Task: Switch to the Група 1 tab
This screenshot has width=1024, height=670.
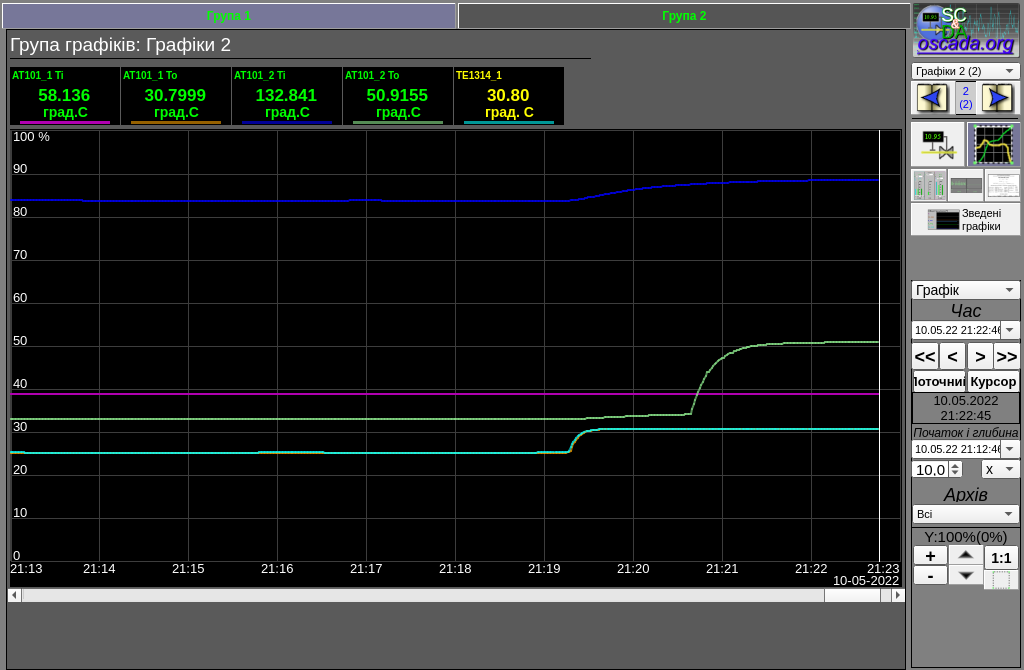Action: tap(229, 16)
